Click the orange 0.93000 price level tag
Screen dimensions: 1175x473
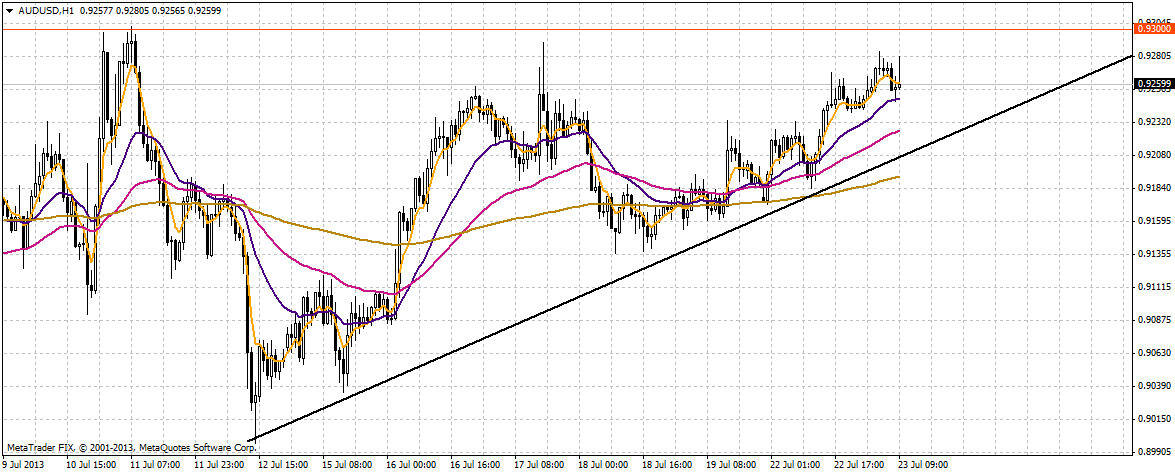pos(1153,29)
